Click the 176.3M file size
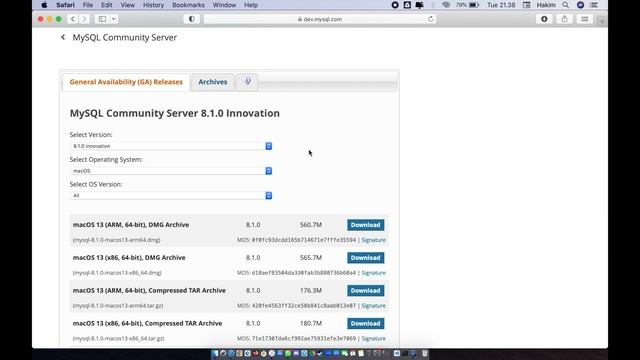Image resolution: width=640 pixels, height=360 pixels. point(311,291)
